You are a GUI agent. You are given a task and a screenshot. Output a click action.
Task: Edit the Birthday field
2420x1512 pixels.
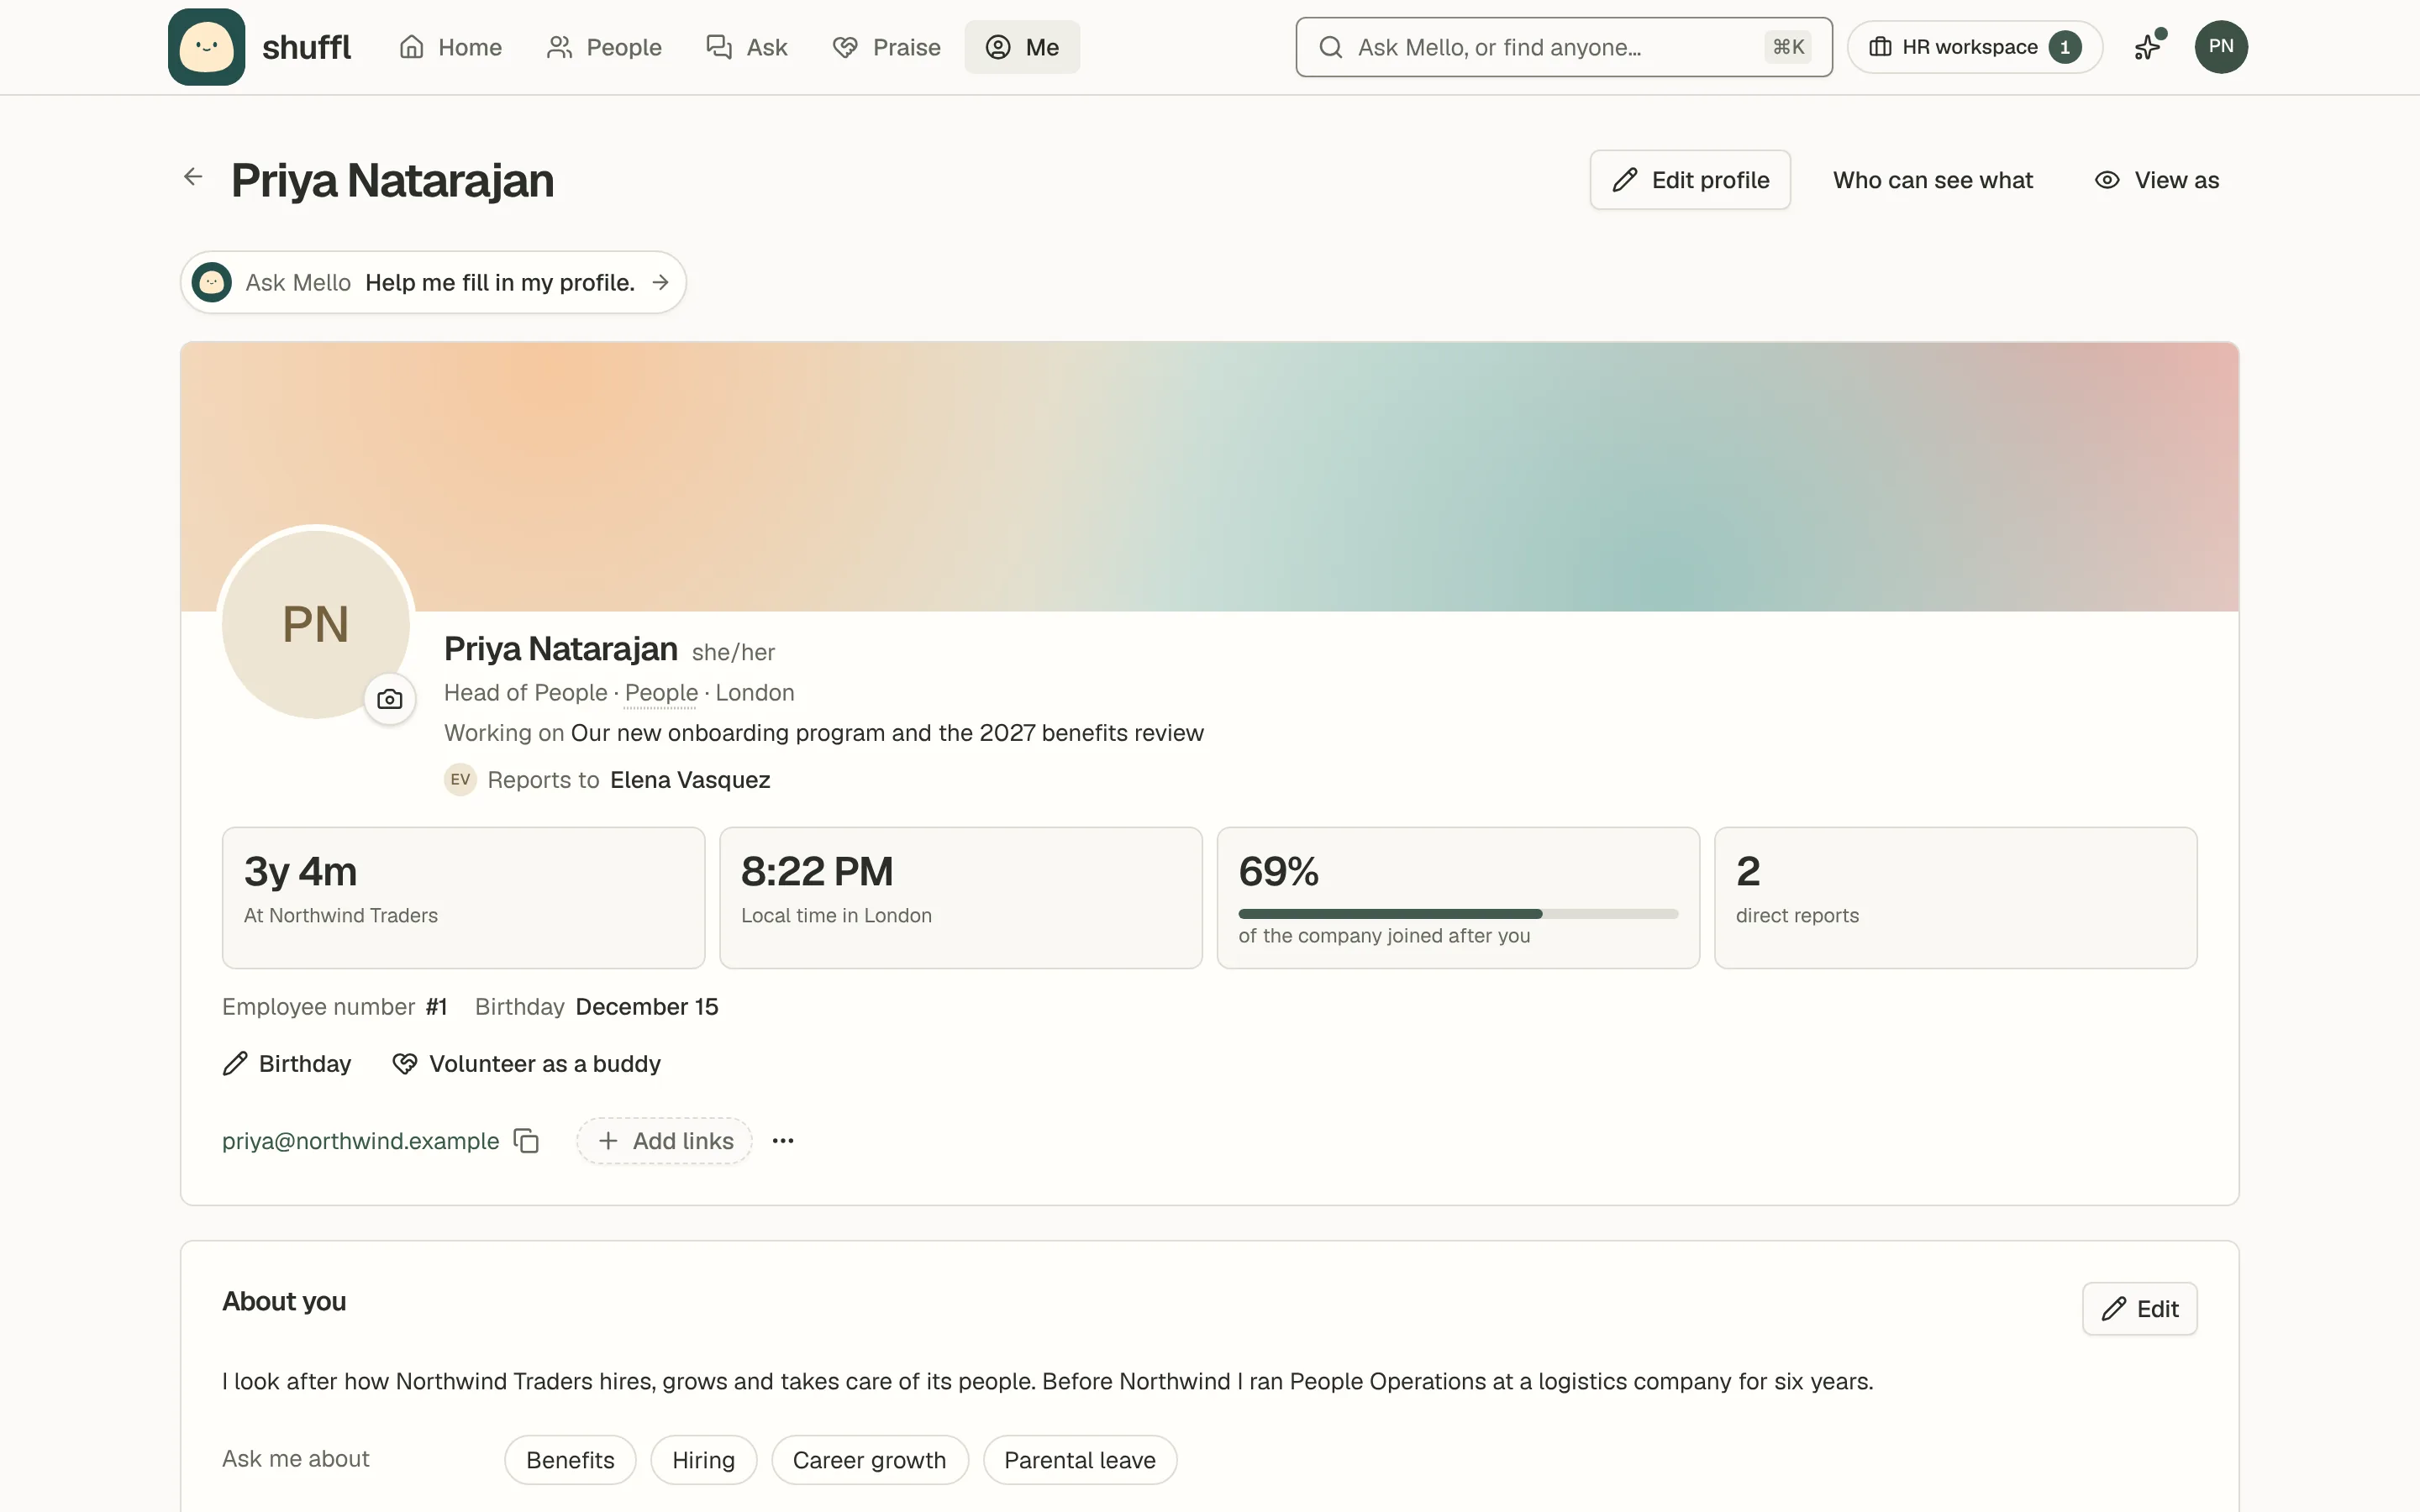(287, 1064)
